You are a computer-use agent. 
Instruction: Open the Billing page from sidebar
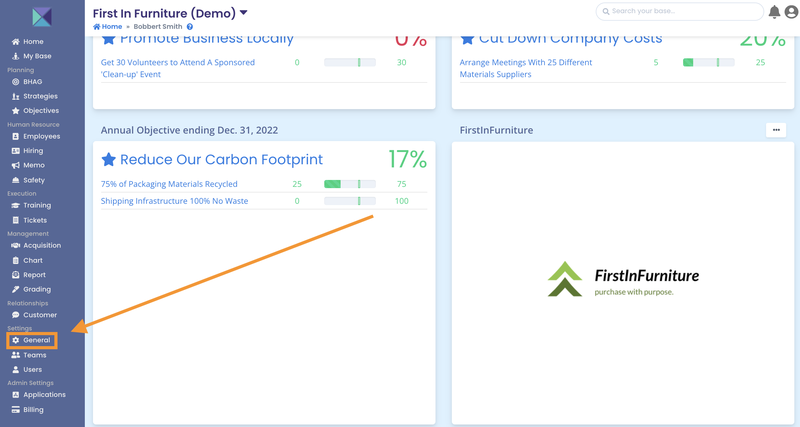click(x=34, y=409)
